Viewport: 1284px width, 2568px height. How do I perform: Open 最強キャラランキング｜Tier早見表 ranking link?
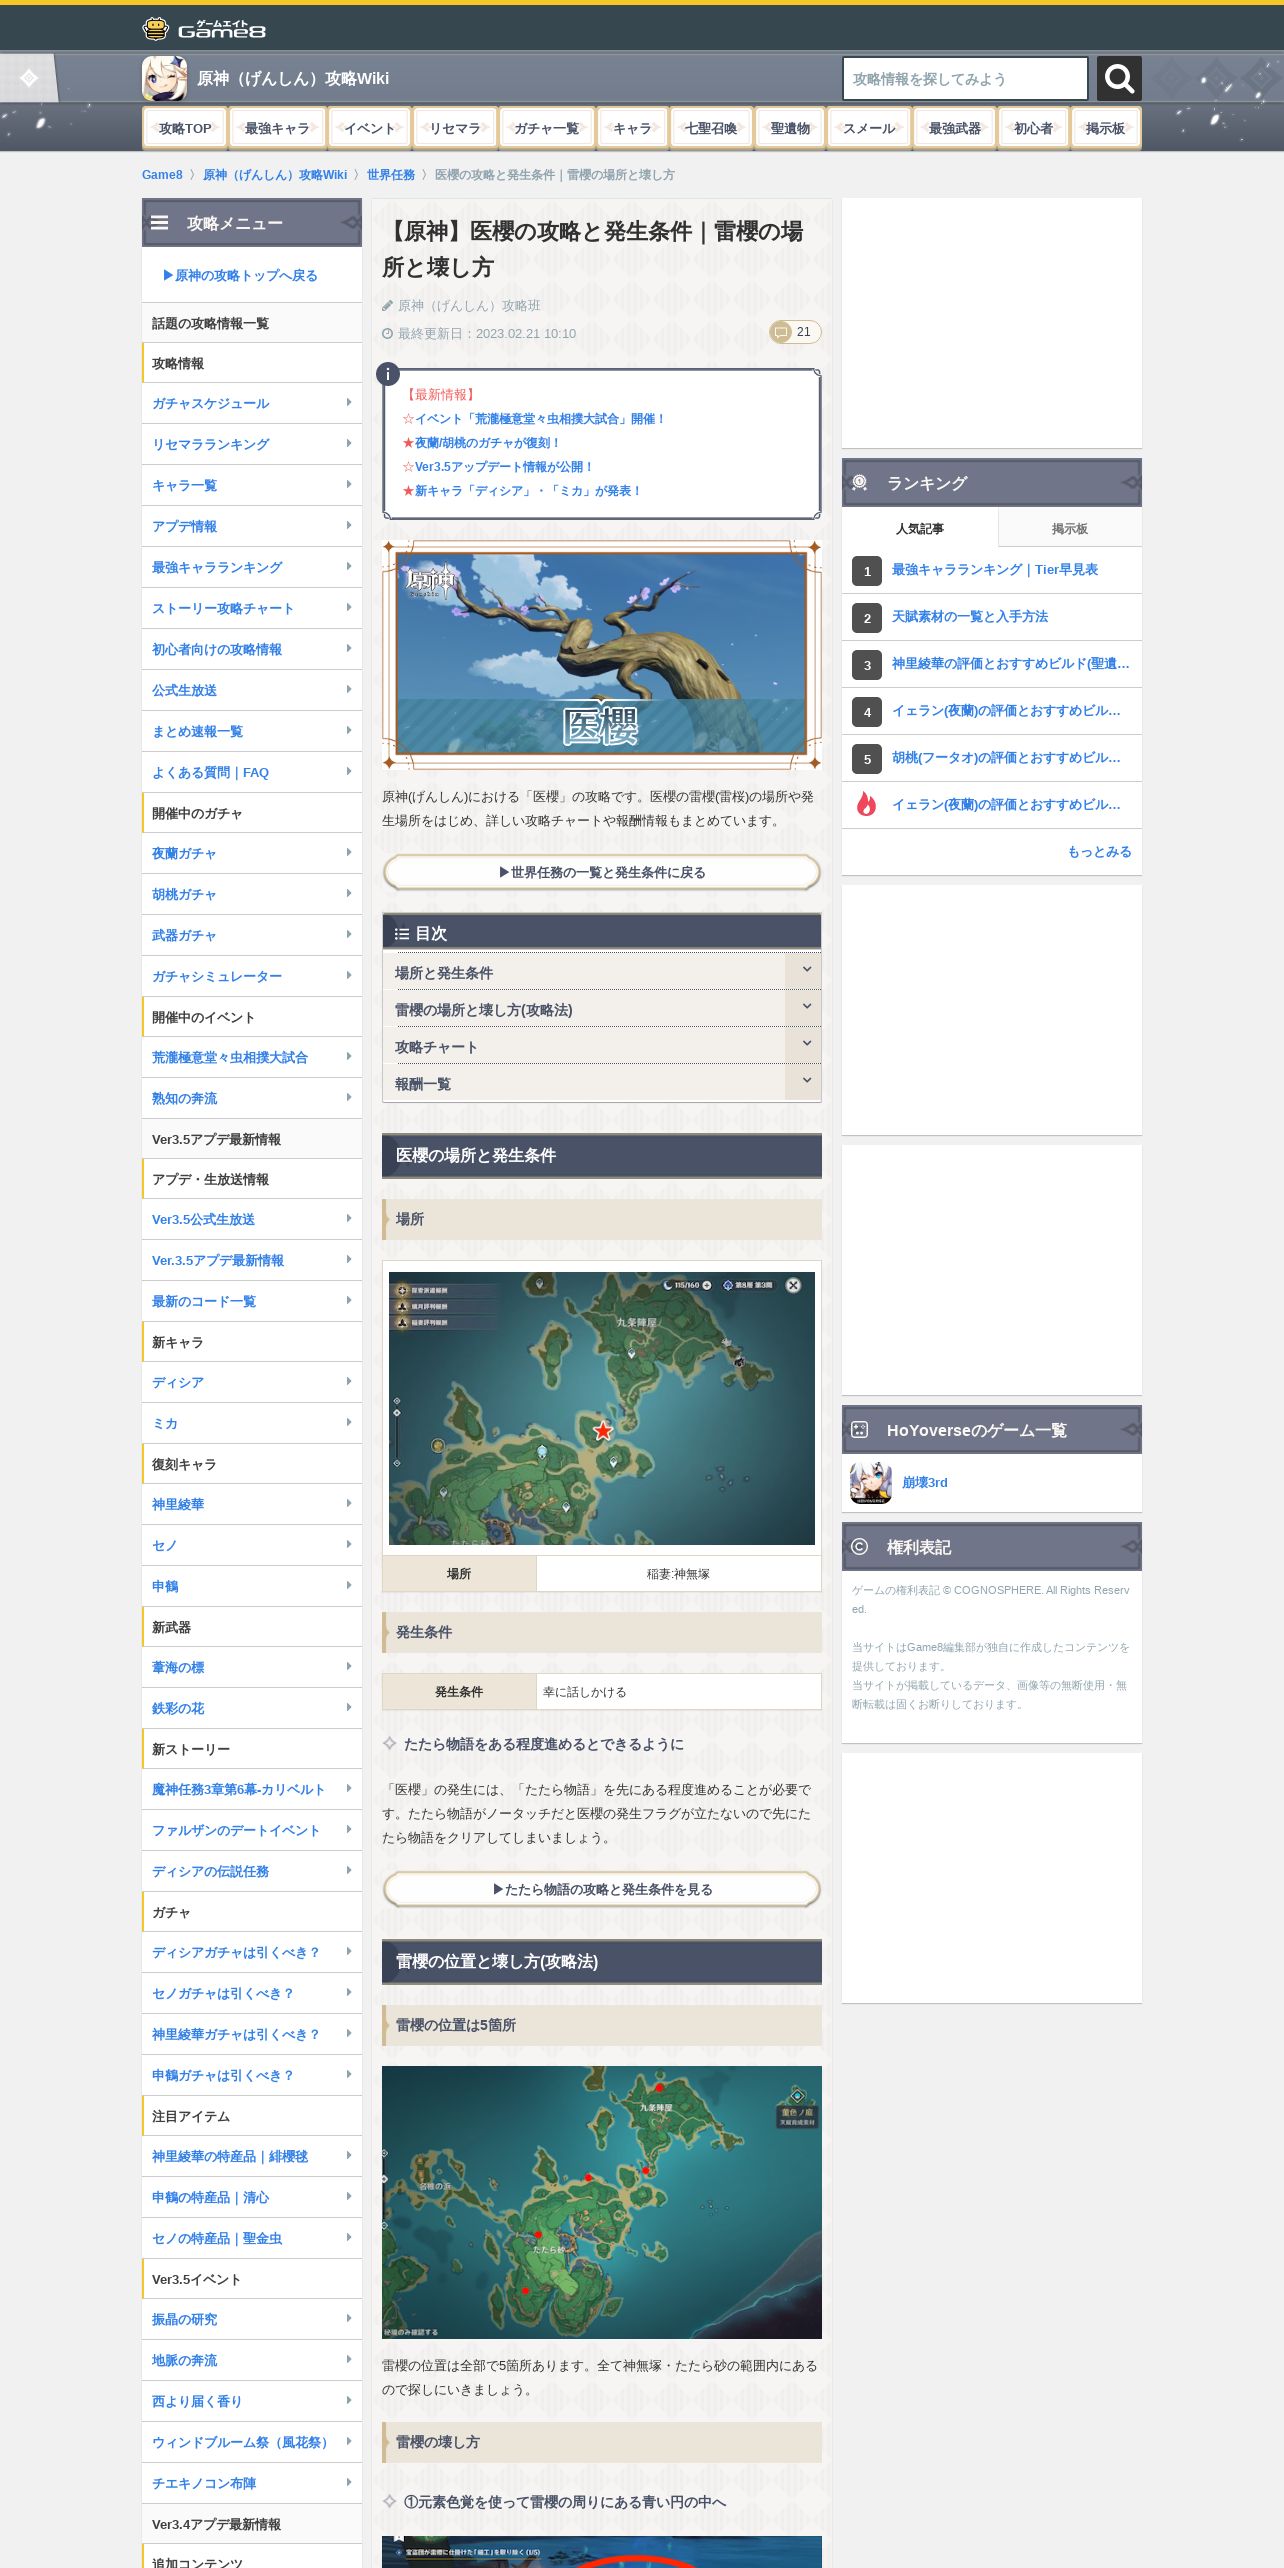coord(995,570)
